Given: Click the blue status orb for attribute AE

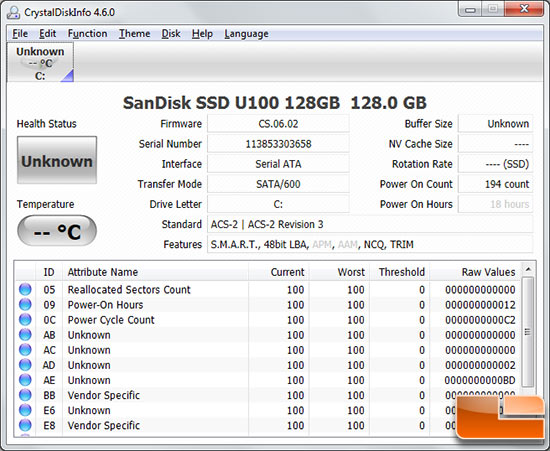Looking at the screenshot, I should tap(25, 380).
